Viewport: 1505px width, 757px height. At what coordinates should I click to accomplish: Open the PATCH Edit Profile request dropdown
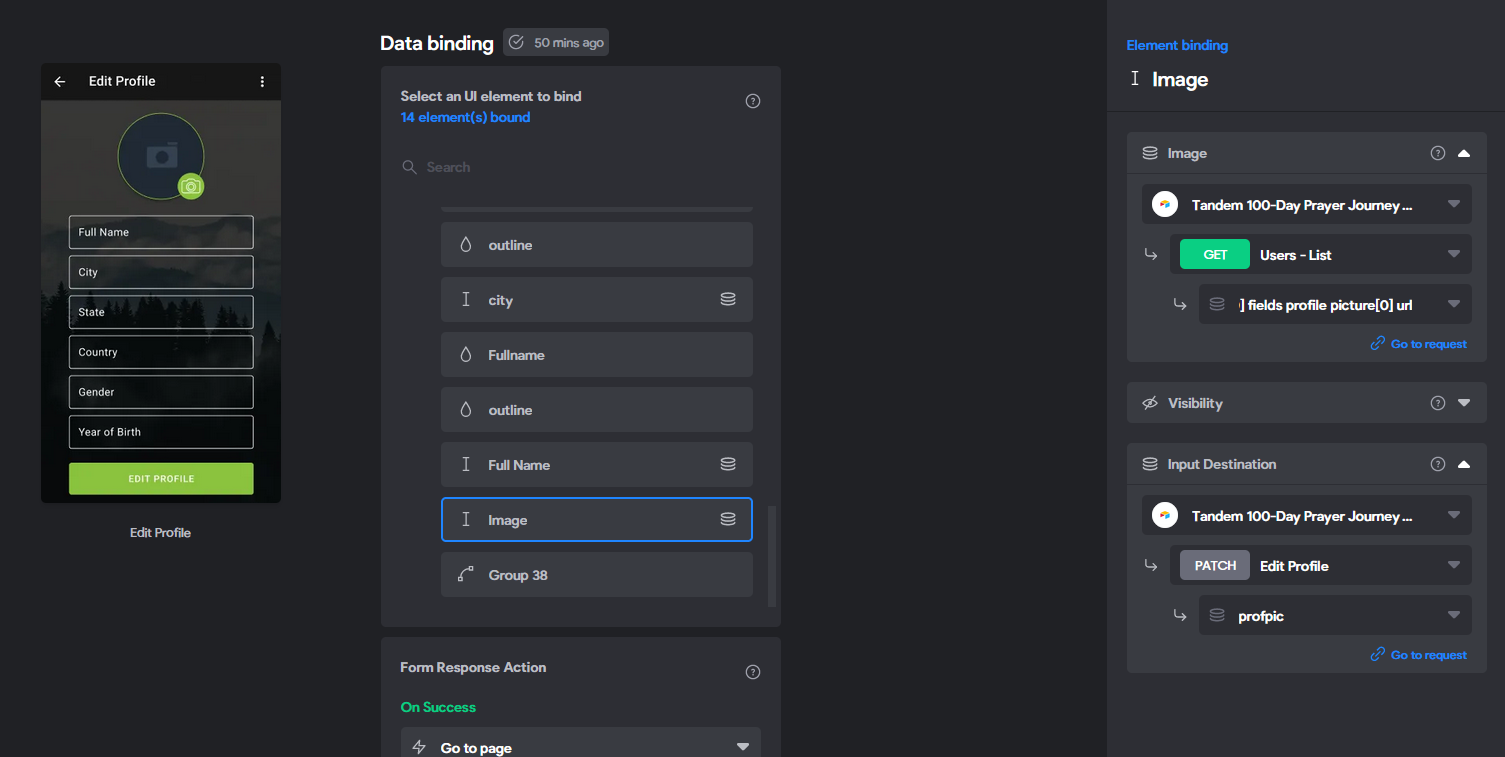pos(1321,565)
